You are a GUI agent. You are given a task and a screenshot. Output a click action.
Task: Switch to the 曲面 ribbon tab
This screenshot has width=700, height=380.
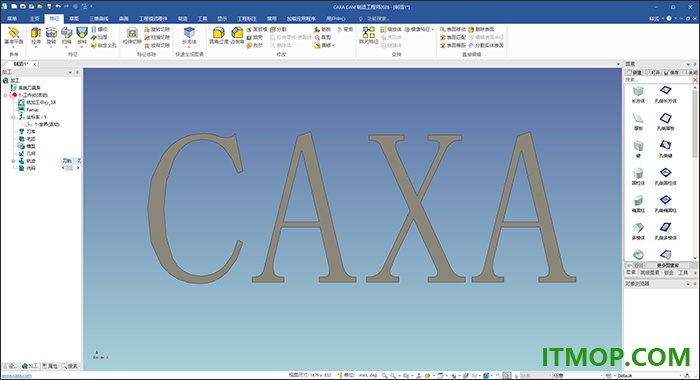pos(124,19)
